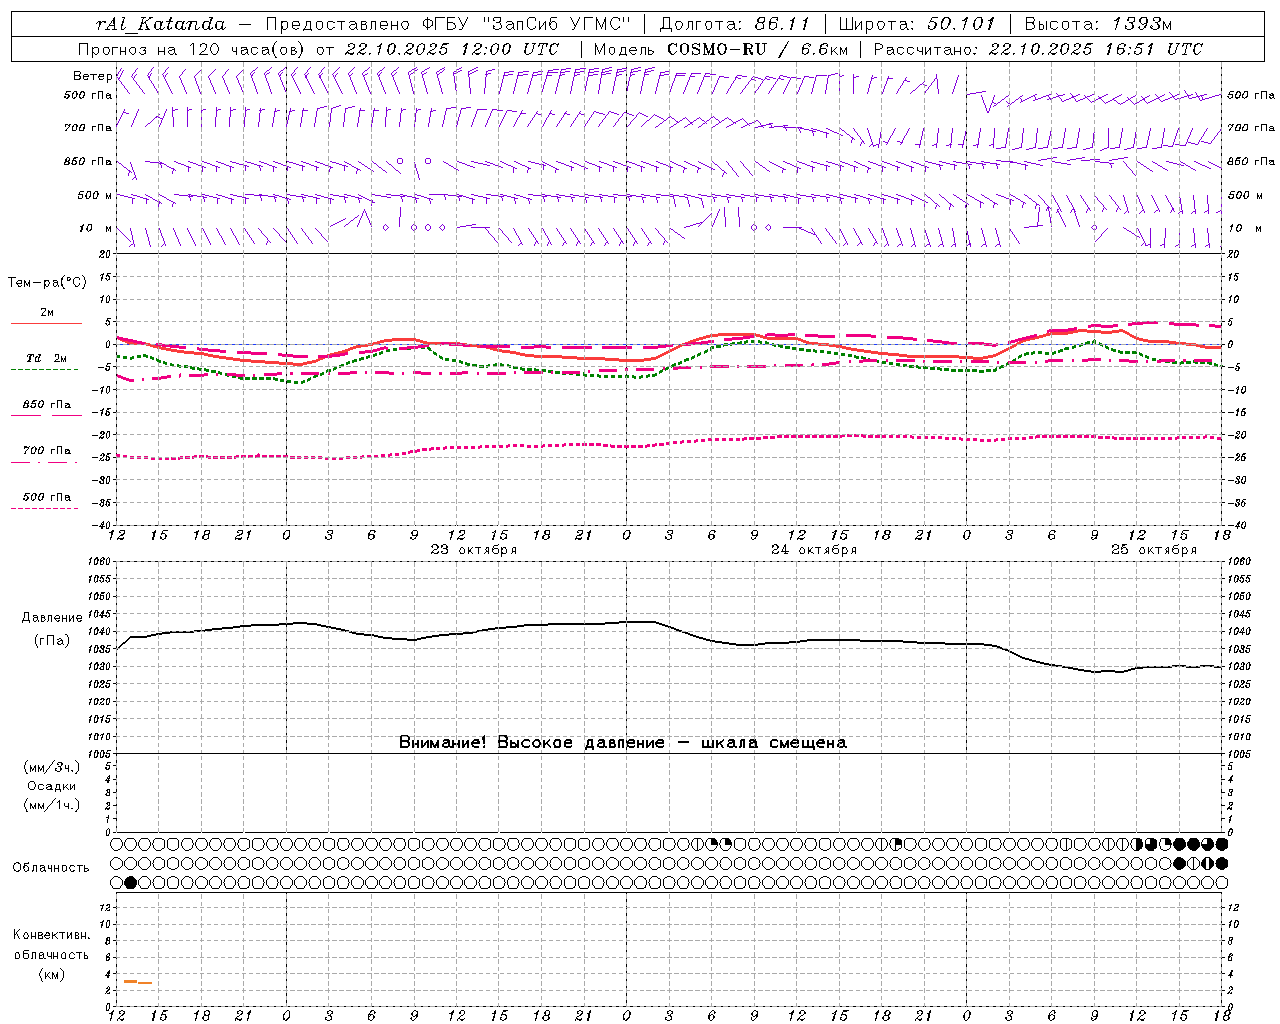Select the Высота: 1393м text
The image size is (1280, 1024).
[1098, 24]
